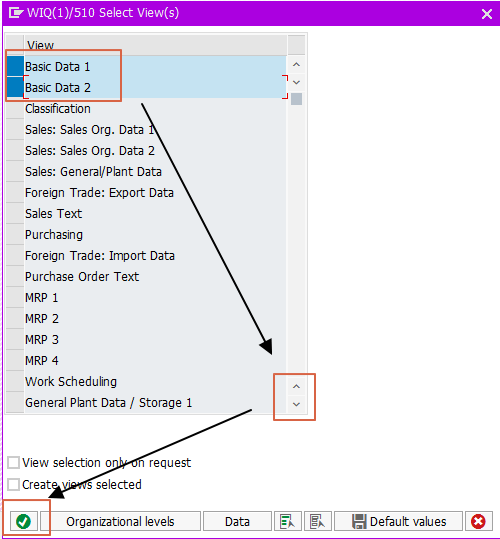The image size is (500, 539).
Task: Select the Purchase Order Text row
Action: (x=155, y=276)
